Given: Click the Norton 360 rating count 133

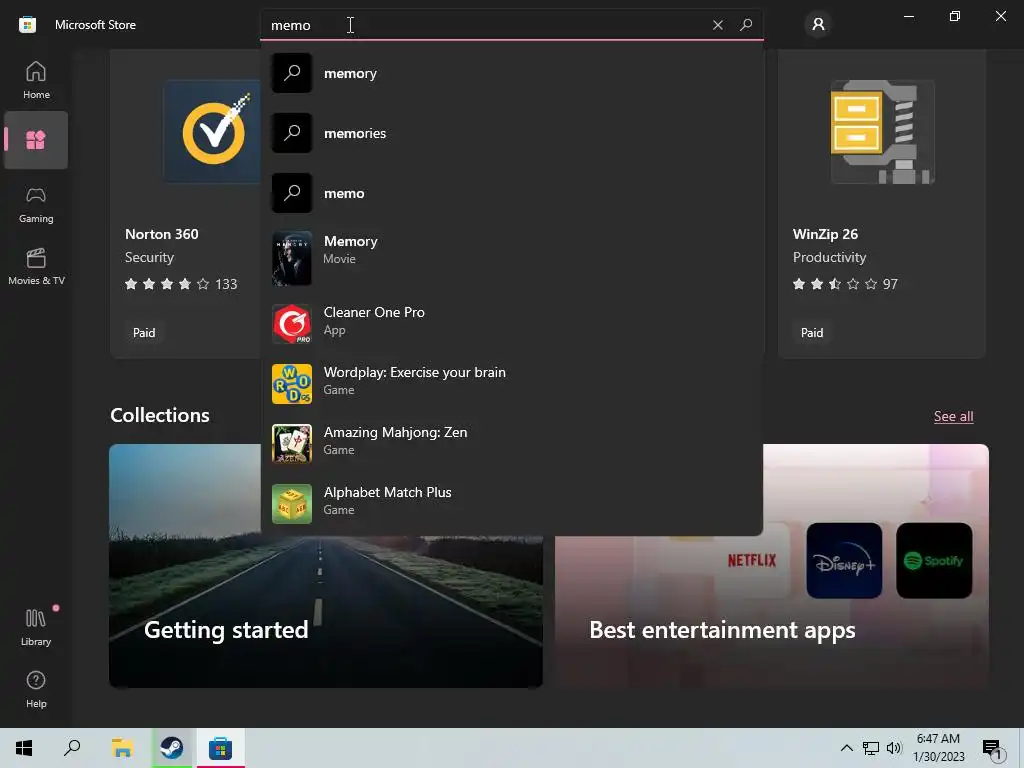Looking at the screenshot, I should pyautogui.click(x=226, y=284).
